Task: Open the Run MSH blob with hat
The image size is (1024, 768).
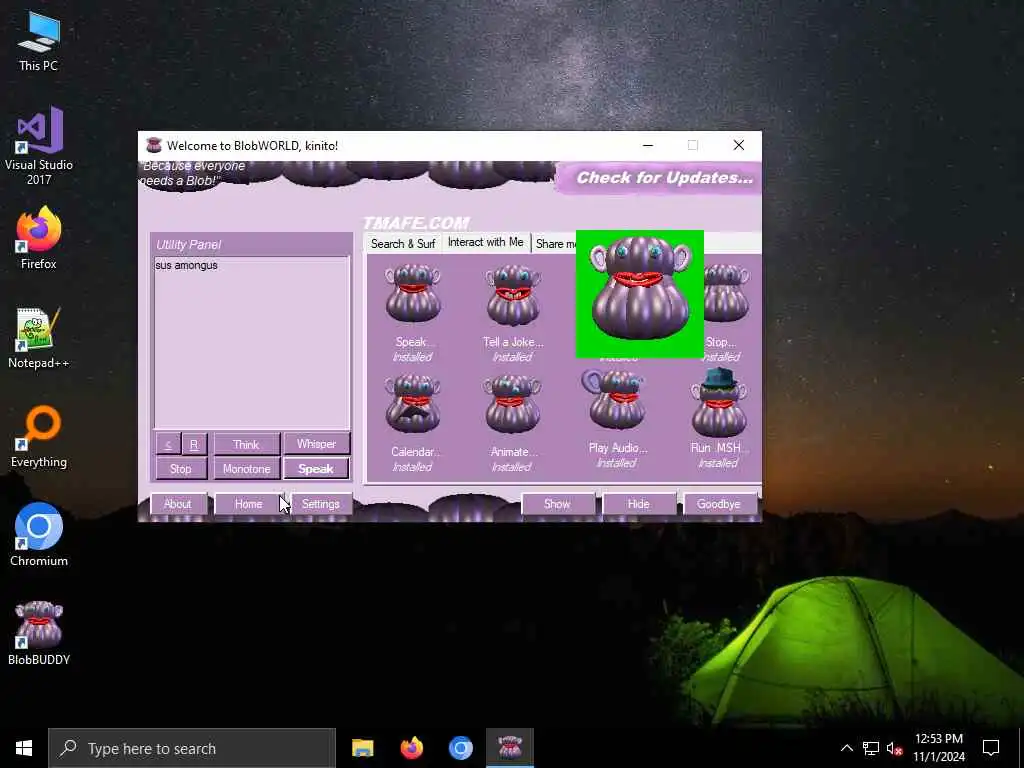Action: pyautogui.click(x=719, y=402)
